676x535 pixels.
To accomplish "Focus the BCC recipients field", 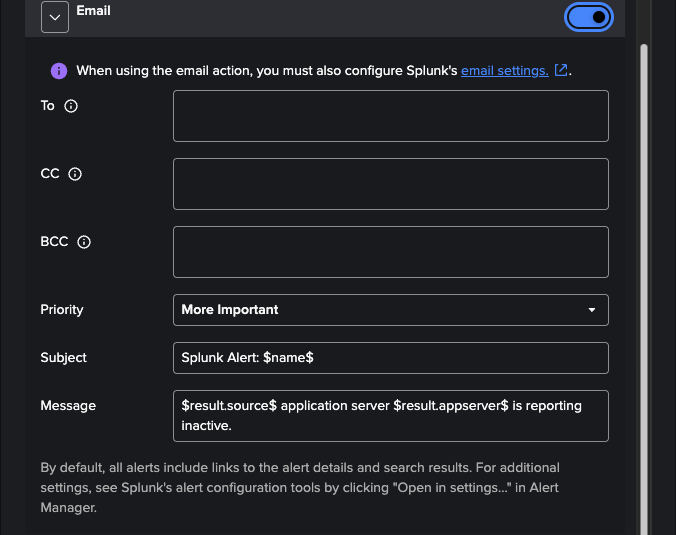I will [390, 252].
